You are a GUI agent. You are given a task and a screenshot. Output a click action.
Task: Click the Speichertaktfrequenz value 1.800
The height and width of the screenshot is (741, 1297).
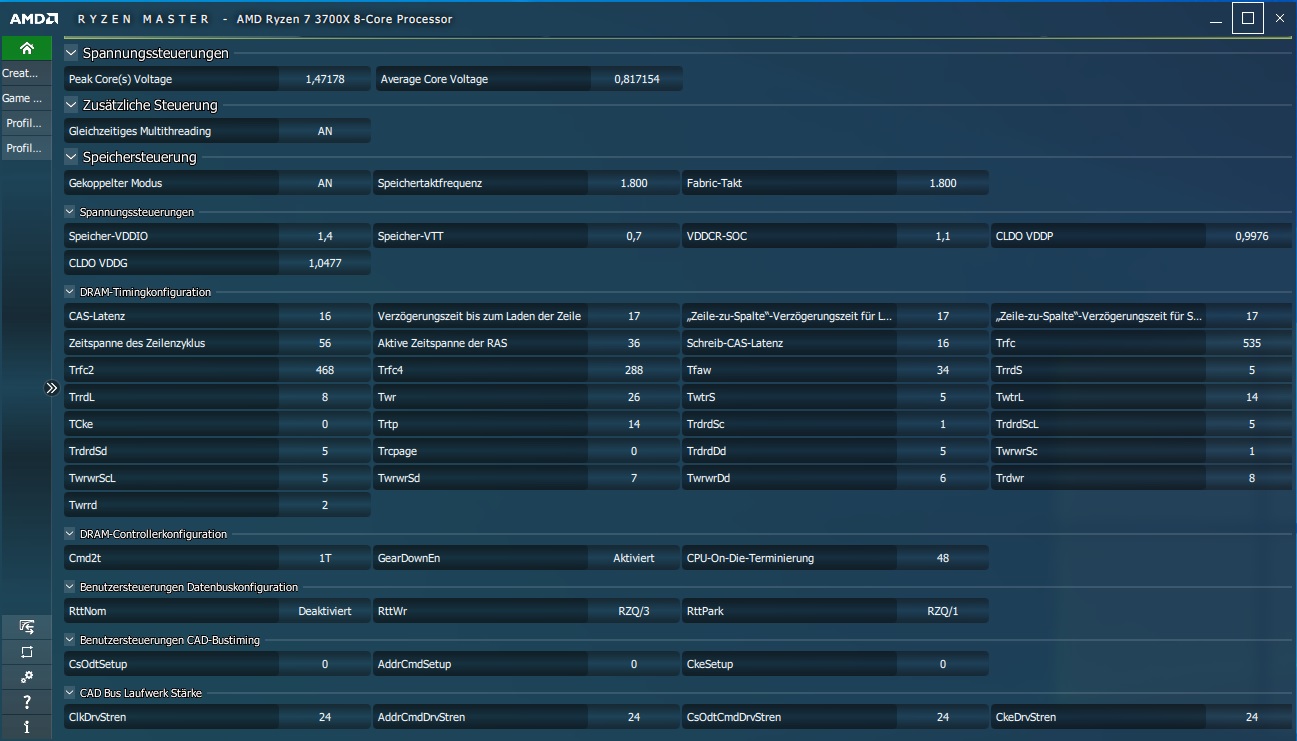(634, 183)
